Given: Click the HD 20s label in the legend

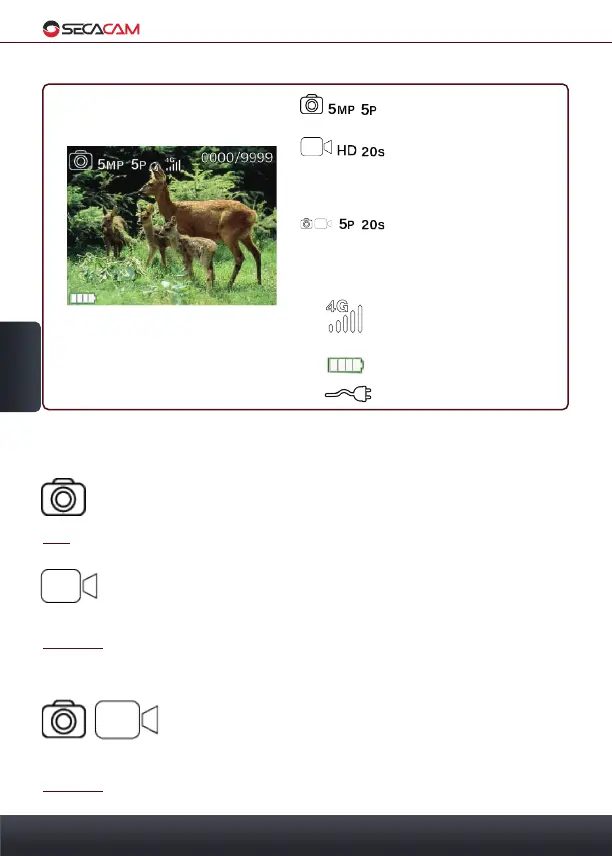Looking at the screenshot, I should (x=361, y=151).
